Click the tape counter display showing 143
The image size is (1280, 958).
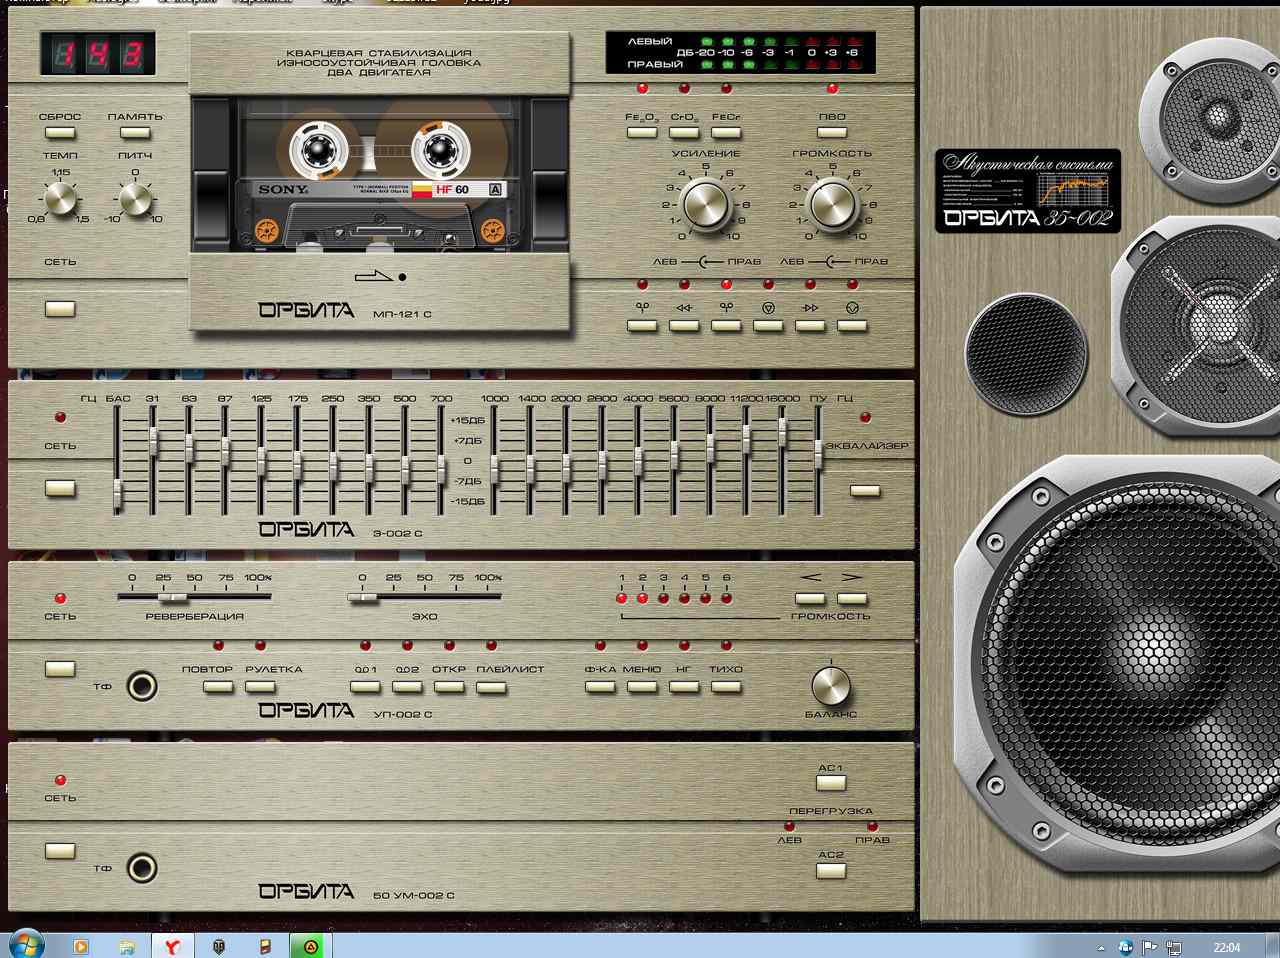[97, 54]
